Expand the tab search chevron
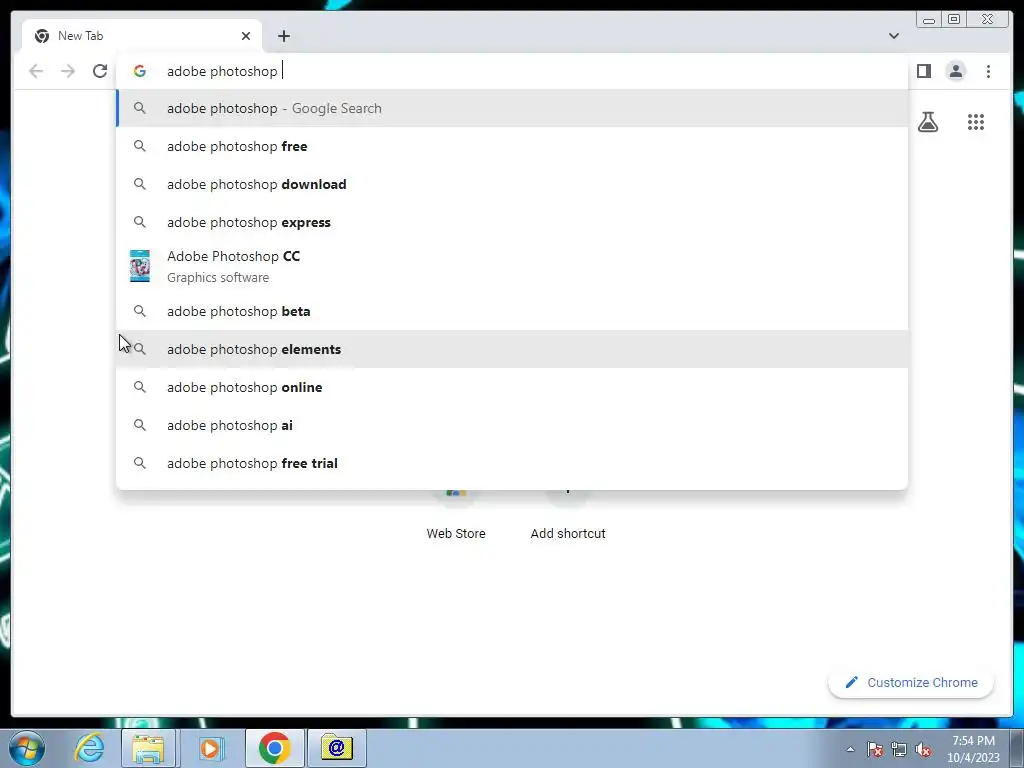This screenshot has width=1024, height=768. tap(893, 36)
